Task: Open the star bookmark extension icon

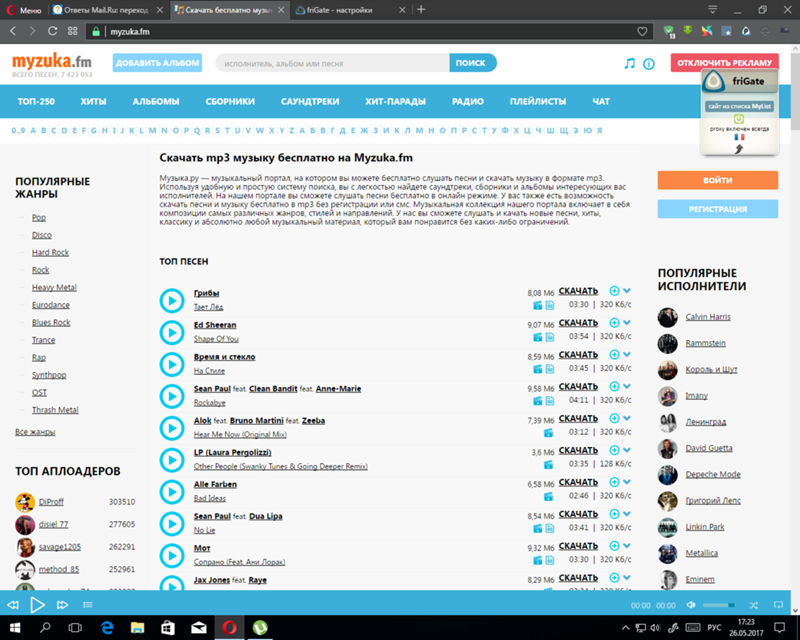Action: (x=727, y=32)
